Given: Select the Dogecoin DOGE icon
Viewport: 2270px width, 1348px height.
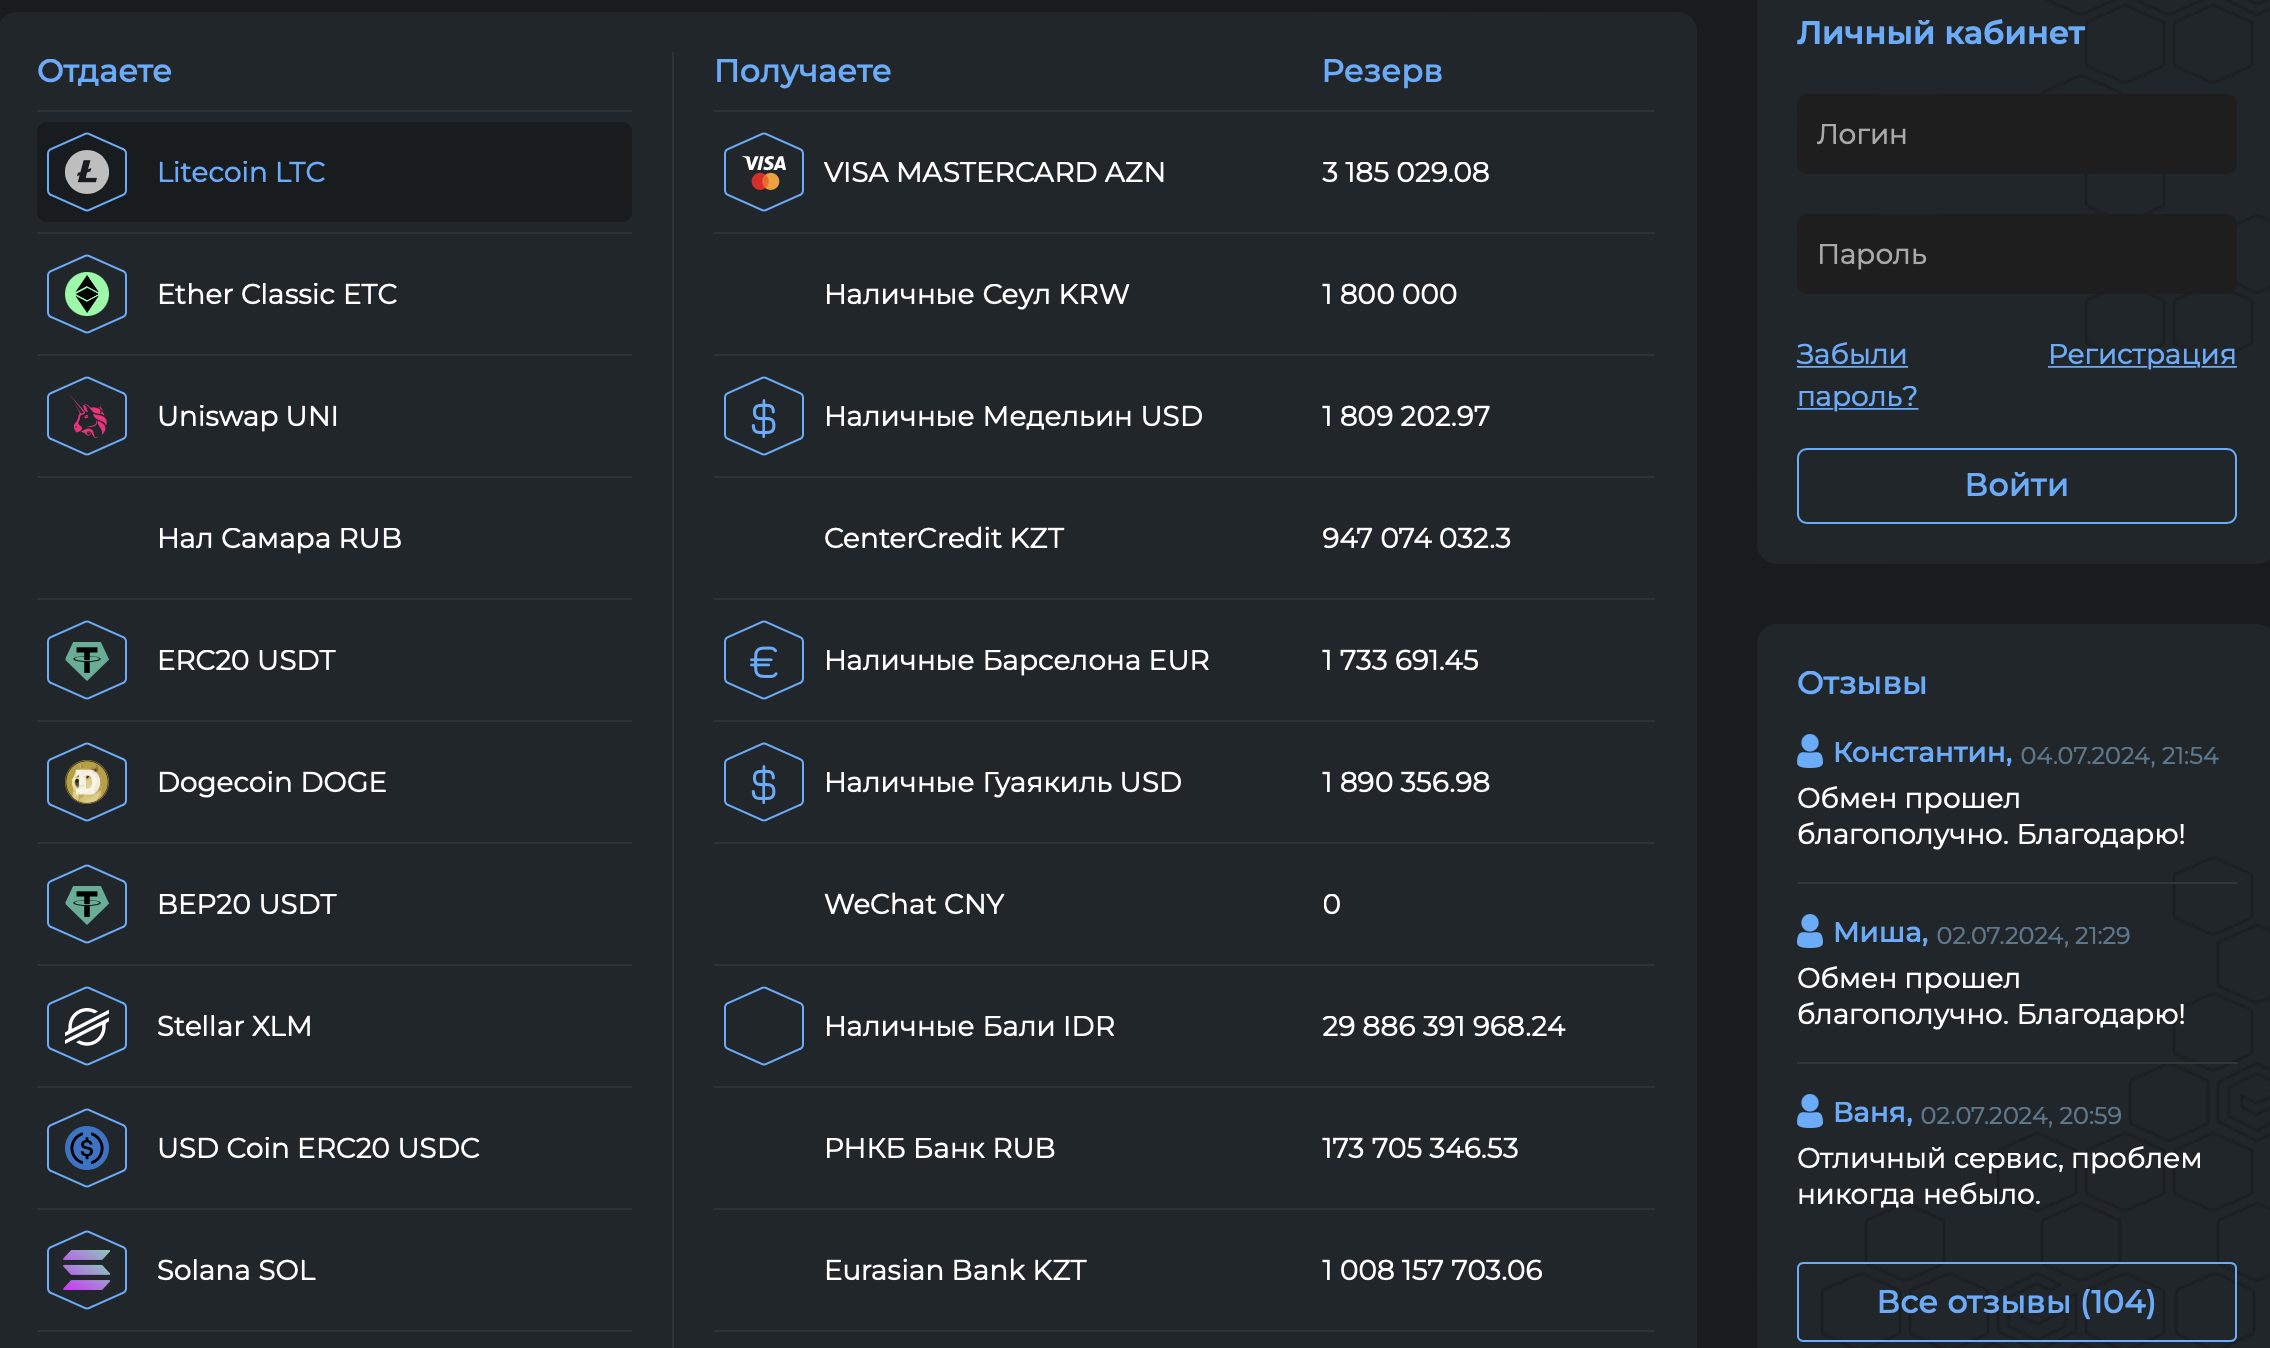Looking at the screenshot, I should coord(87,782).
